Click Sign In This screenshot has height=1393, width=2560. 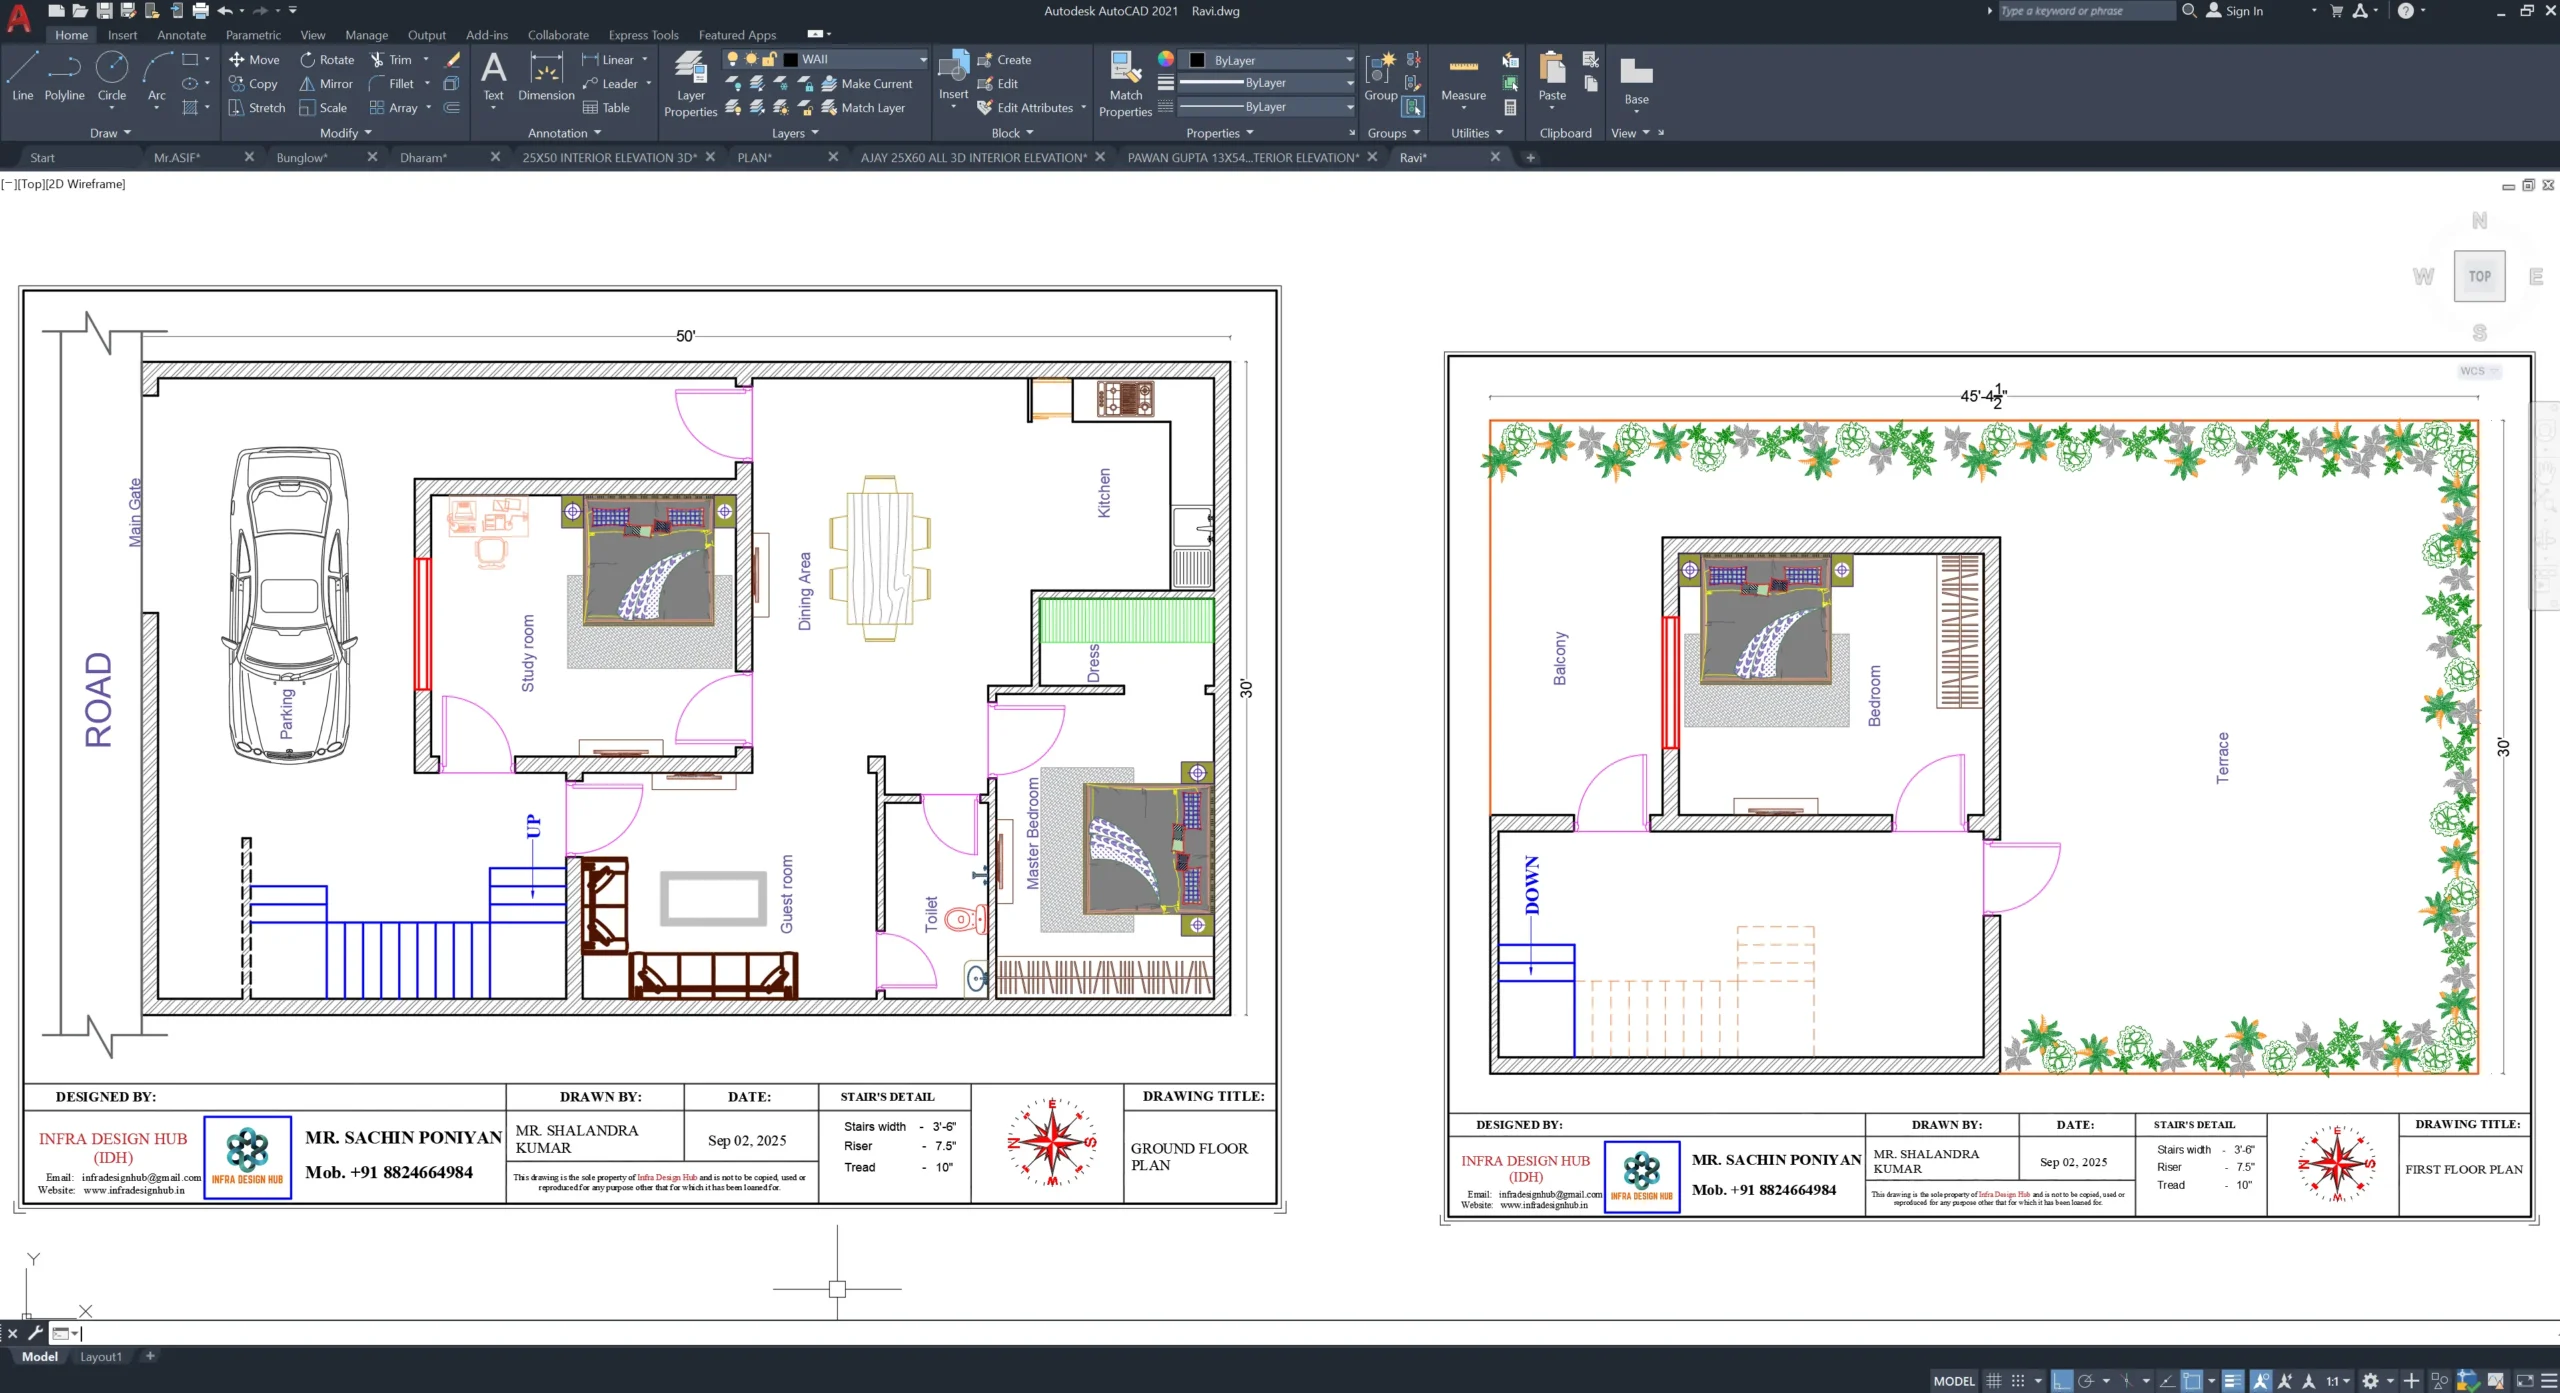click(x=2235, y=11)
